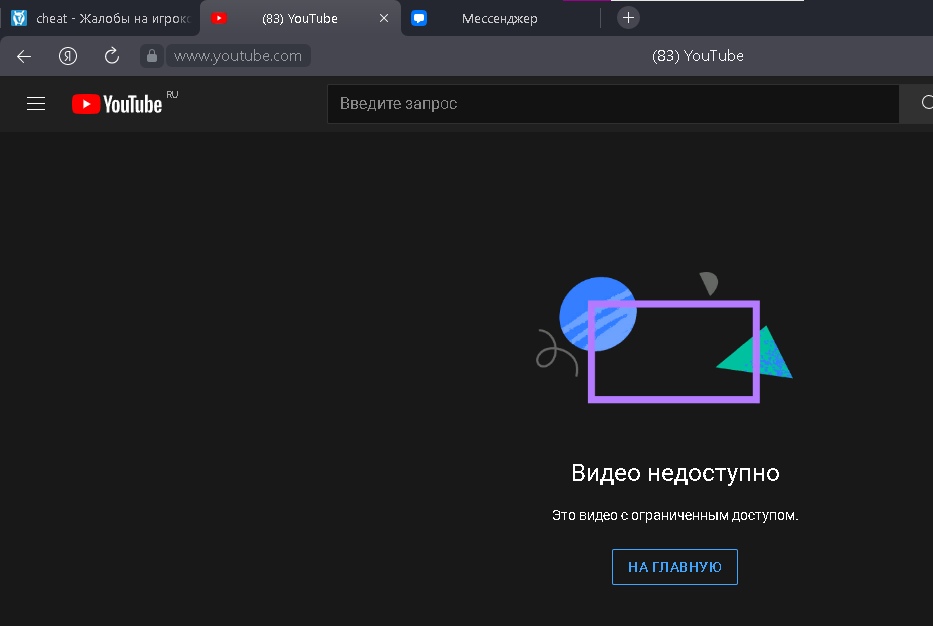
Task: Click the YouTube logo
Action: [118, 104]
